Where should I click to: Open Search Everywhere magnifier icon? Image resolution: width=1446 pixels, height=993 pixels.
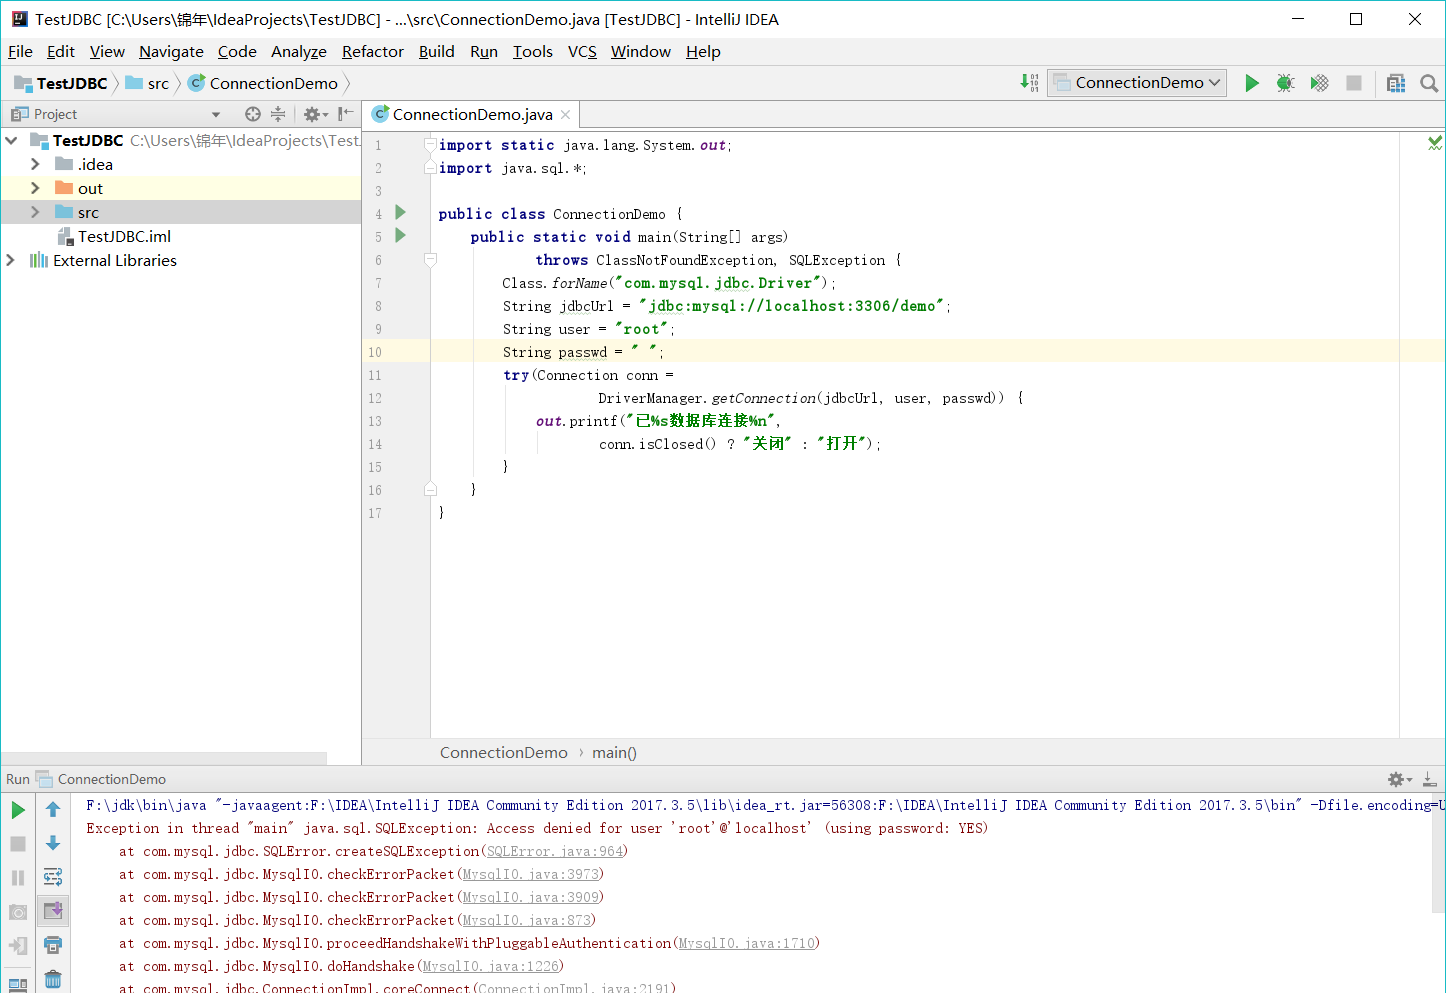(x=1429, y=83)
